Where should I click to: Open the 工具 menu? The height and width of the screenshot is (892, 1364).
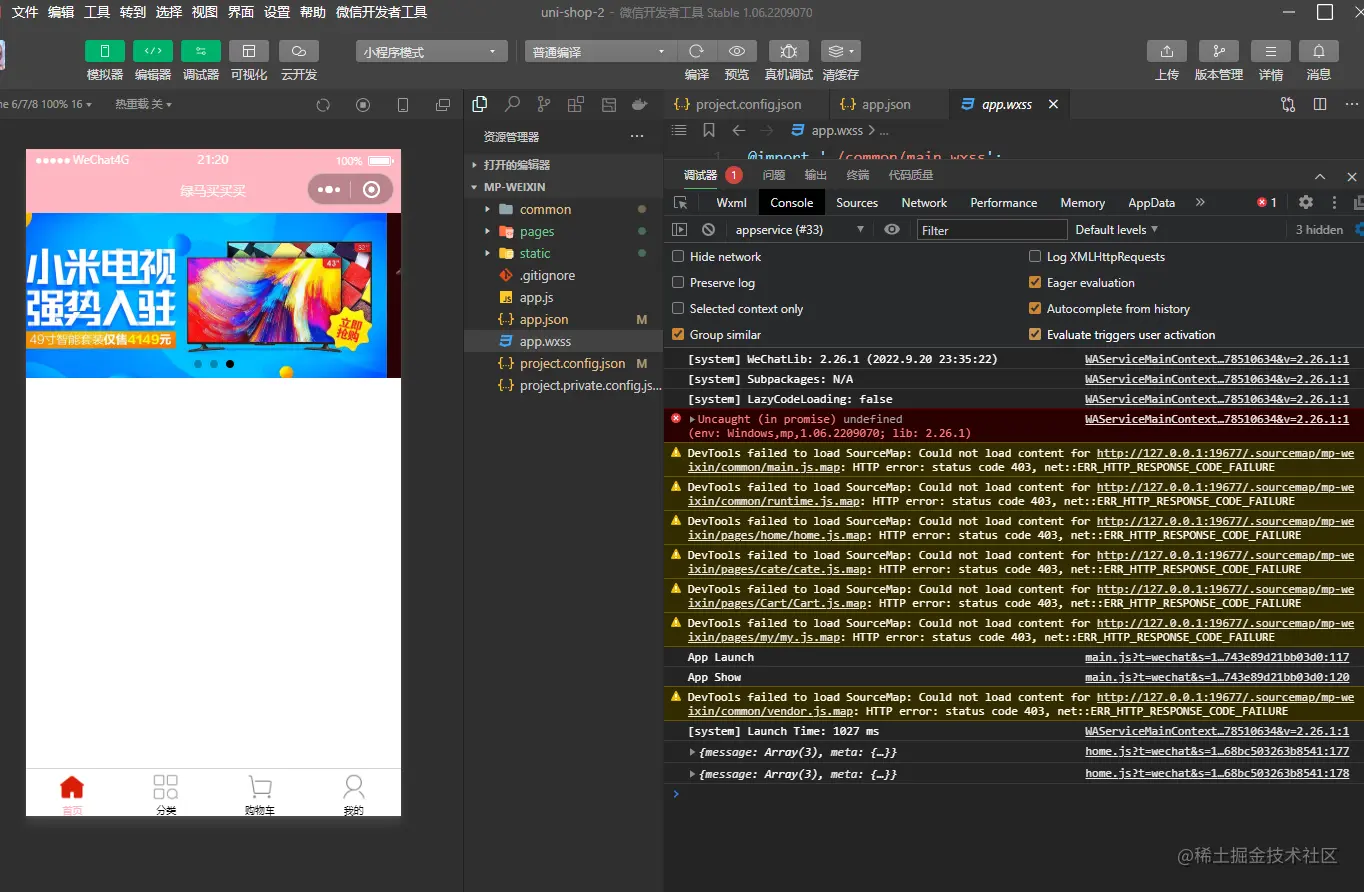click(x=97, y=12)
